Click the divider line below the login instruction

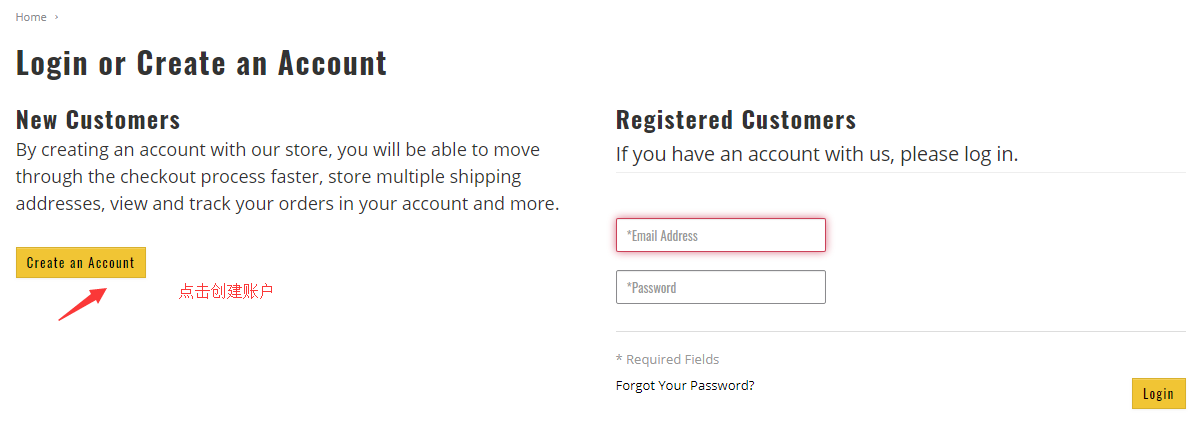click(900, 172)
